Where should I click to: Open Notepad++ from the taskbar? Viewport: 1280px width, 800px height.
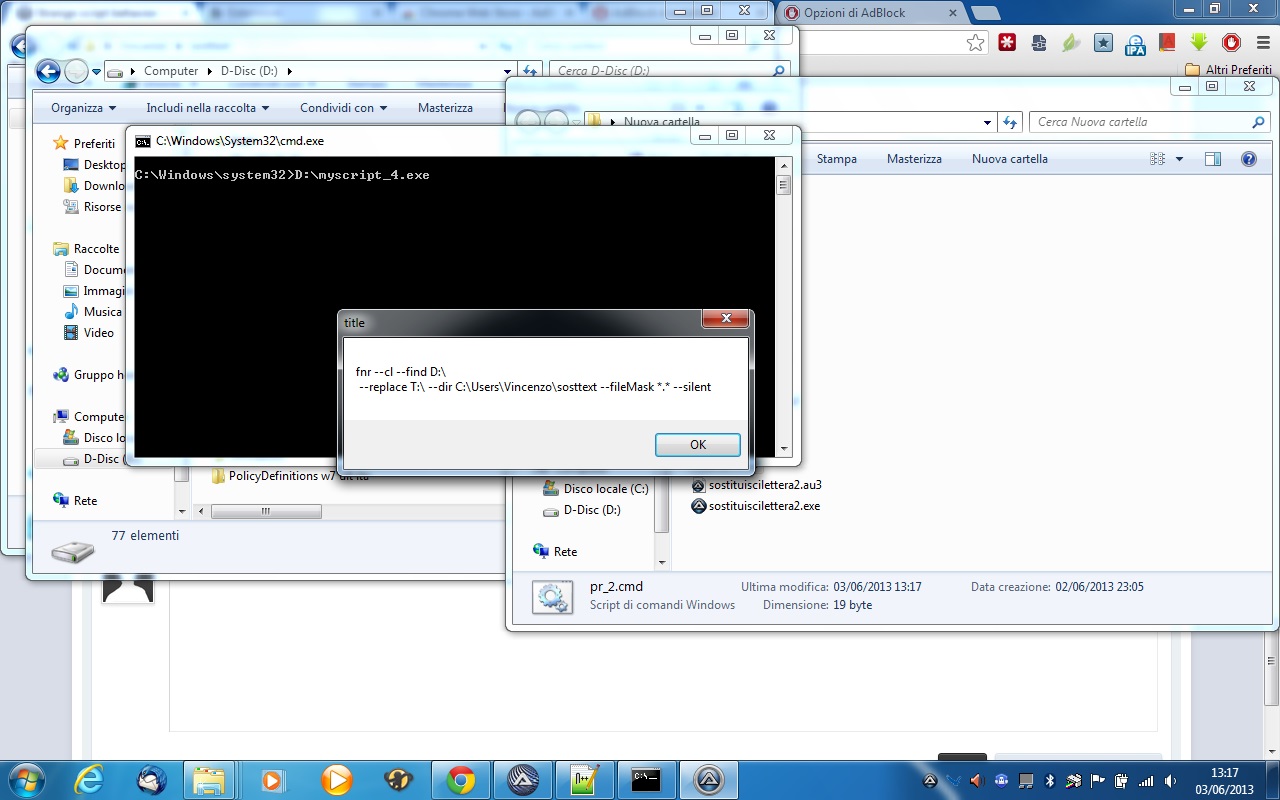tap(585, 780)
